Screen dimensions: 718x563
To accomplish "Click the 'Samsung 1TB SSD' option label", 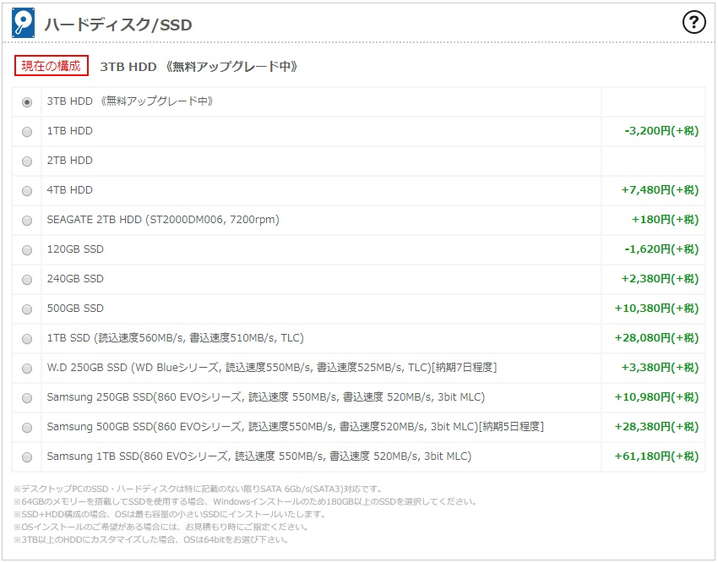I will point(259,456).
